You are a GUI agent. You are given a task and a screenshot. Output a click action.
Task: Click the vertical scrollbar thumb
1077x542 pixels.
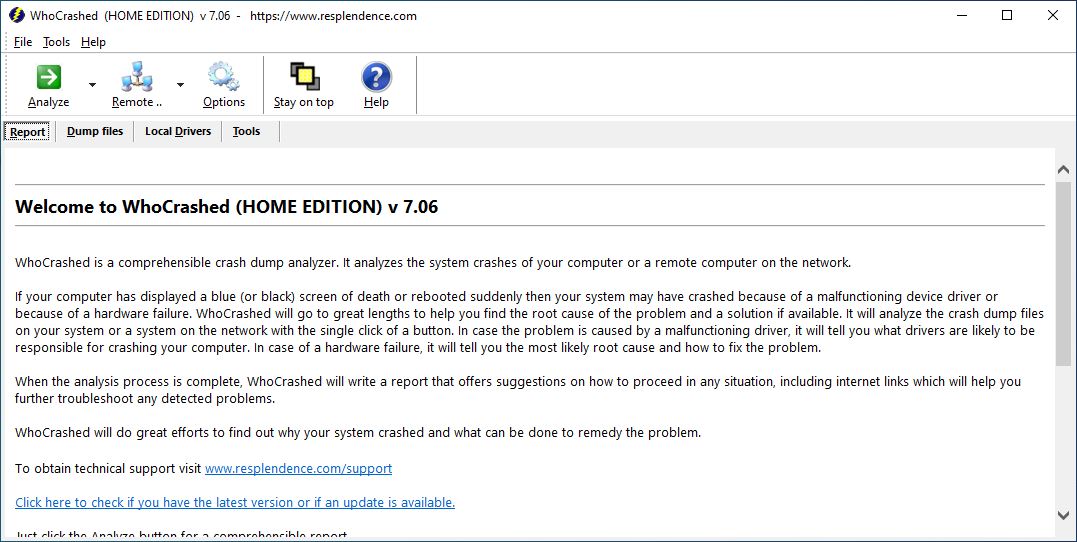(1063, 273)
